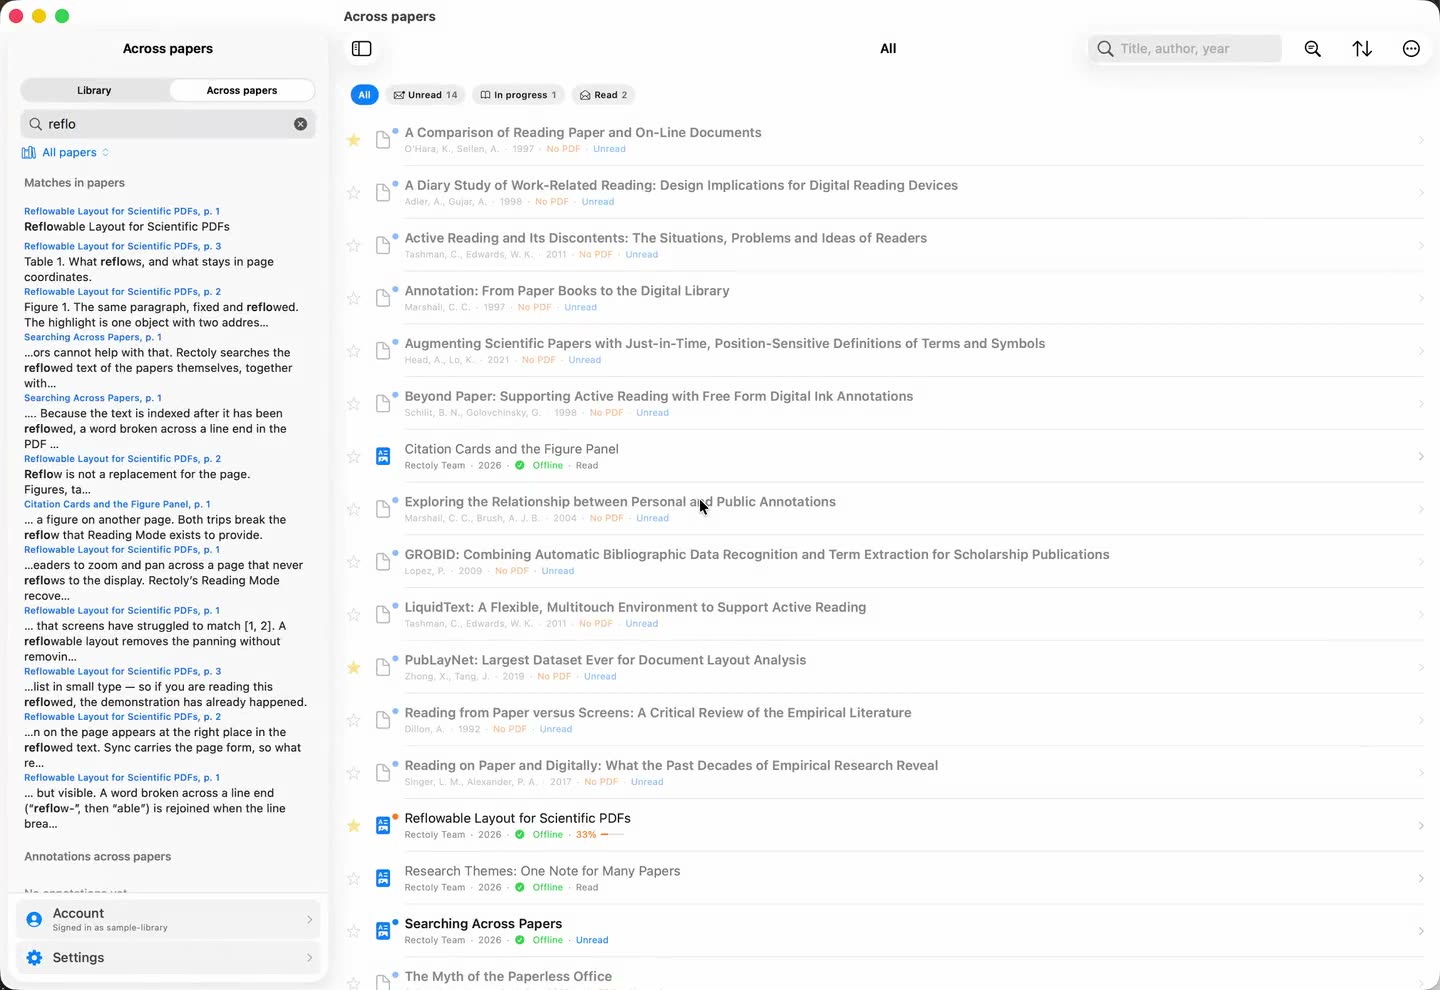The image size is (1440, 990).
Task: Open 'Reading on Paper and Digitally' paper
Action: pyautogui.click(x=671, y=766)
